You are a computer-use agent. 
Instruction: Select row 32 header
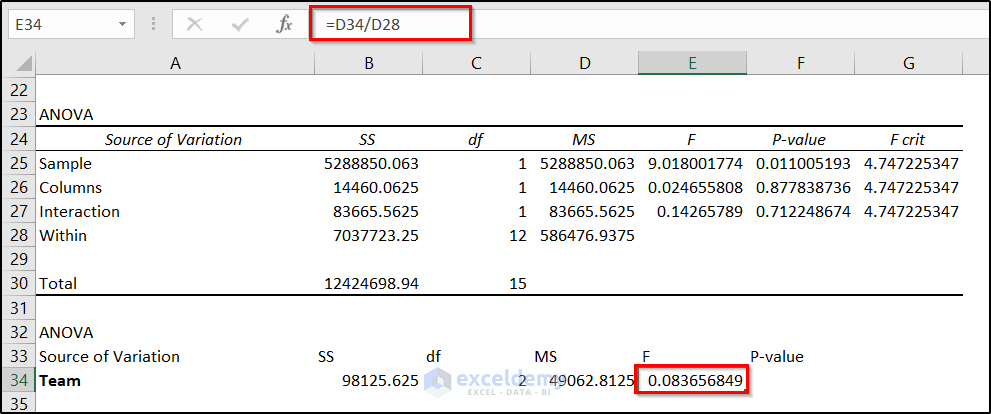(x=20, y=332)
